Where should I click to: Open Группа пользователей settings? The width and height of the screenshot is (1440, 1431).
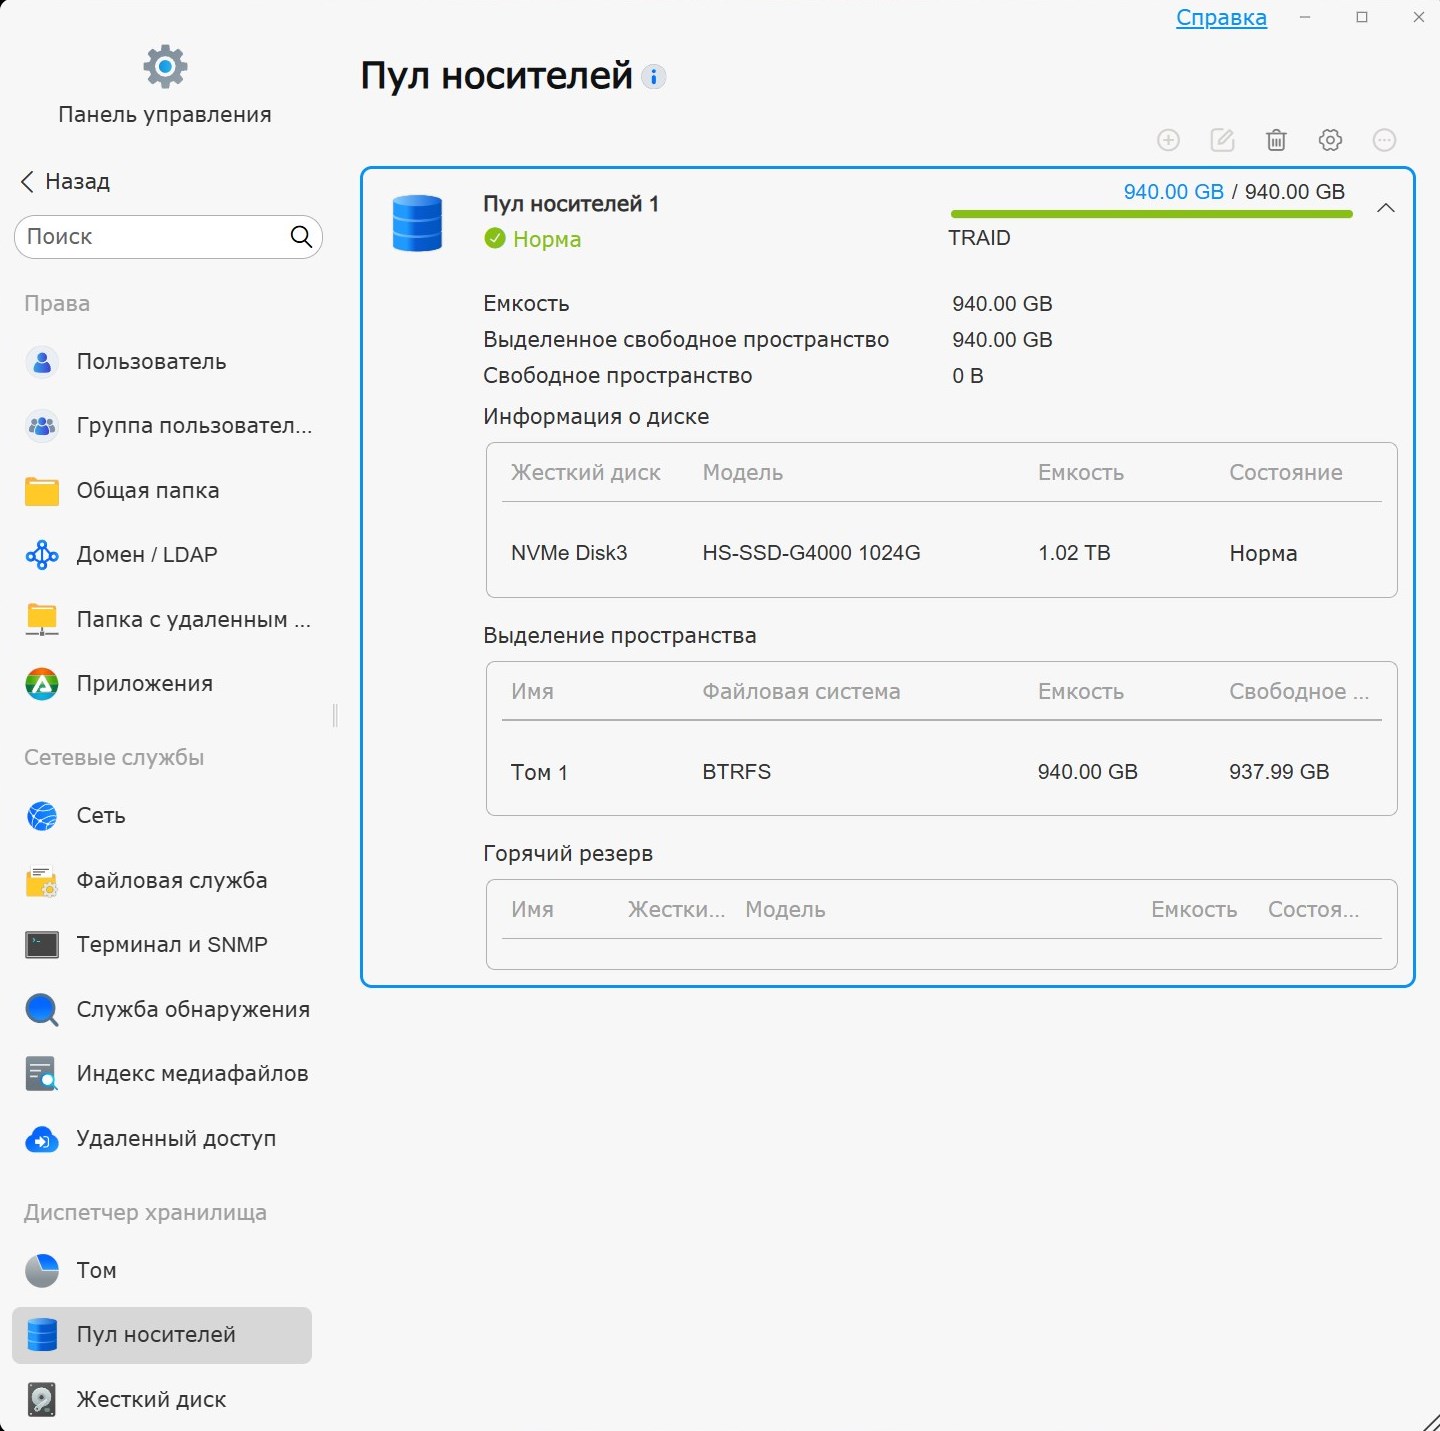coord(168,426)
